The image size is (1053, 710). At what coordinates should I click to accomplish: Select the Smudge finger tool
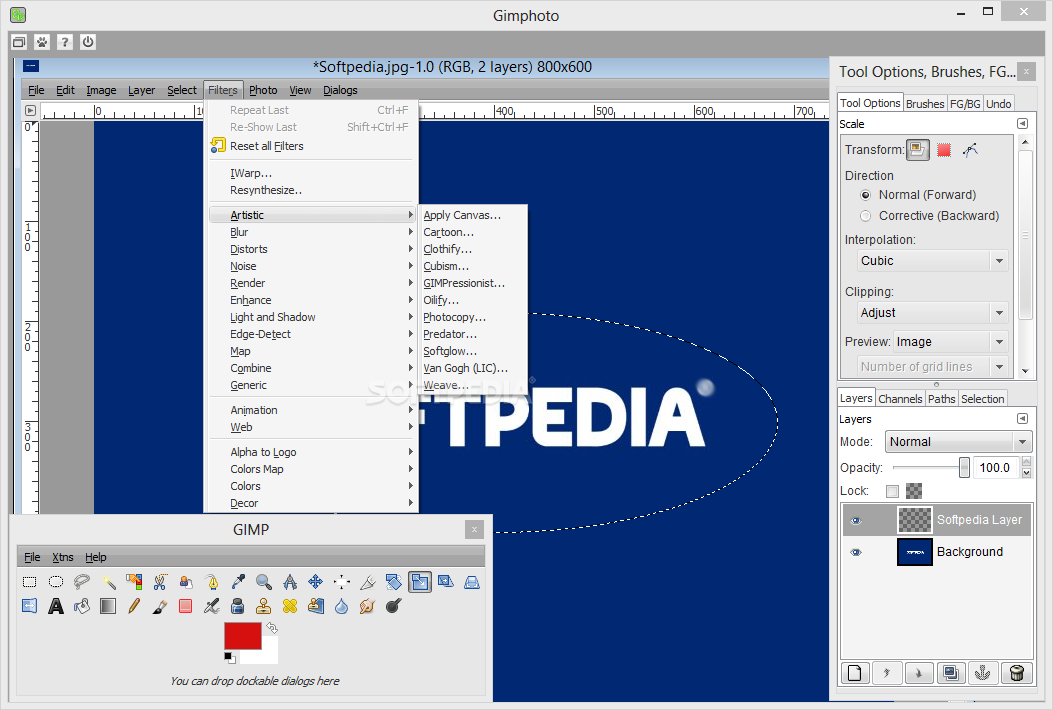(367, 607)
